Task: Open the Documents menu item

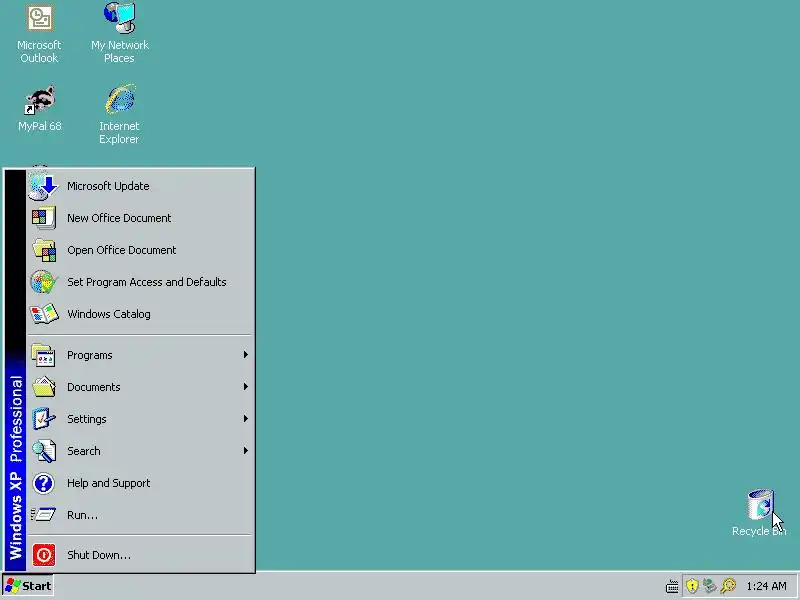Action: pyautogui.click(x=140, y=387)
